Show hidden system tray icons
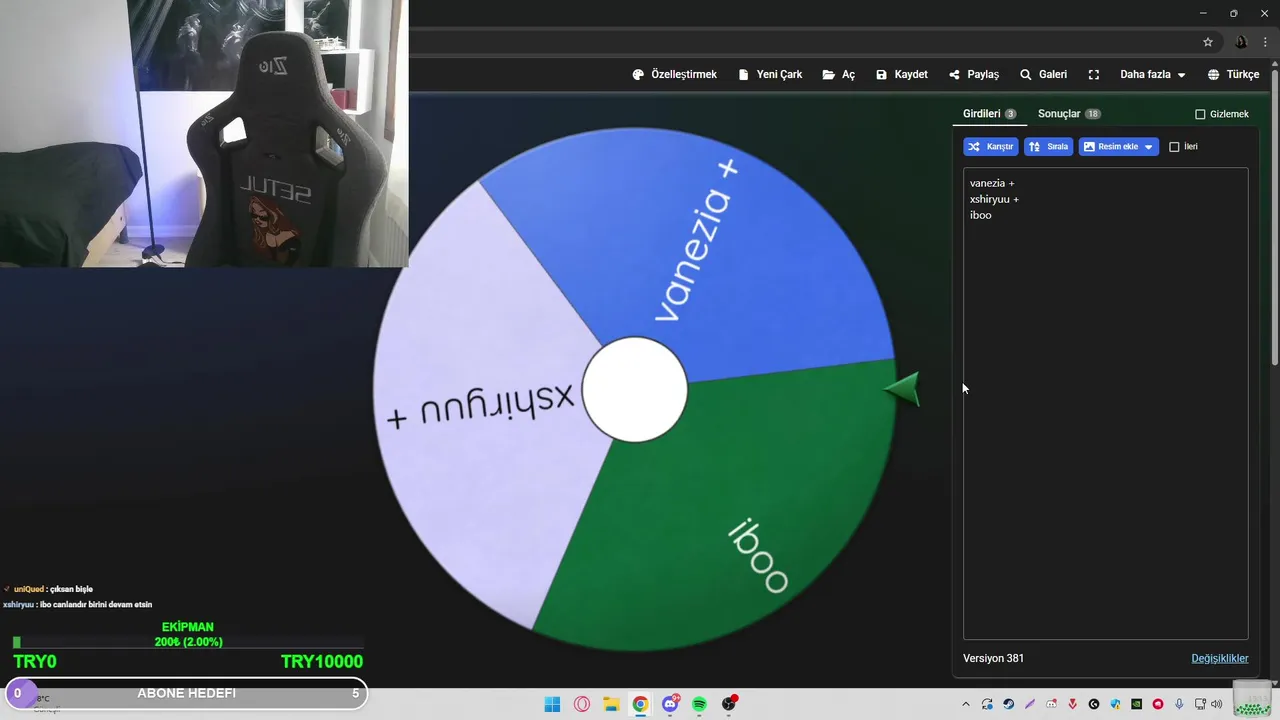Viewport: 1280px width, 720px height. [x=966, y=704]
